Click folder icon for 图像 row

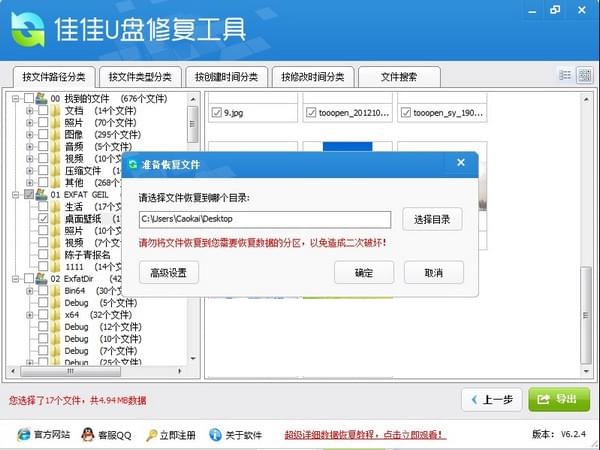click(x=56, y=135)
